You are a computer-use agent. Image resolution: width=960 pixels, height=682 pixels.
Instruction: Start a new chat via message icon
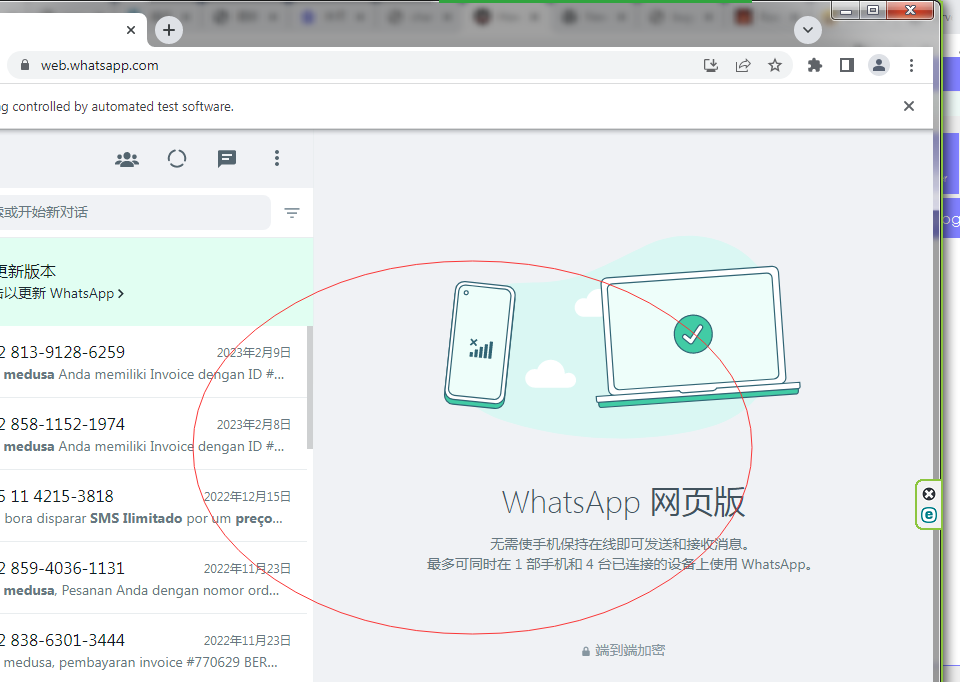tap(227, 159)
